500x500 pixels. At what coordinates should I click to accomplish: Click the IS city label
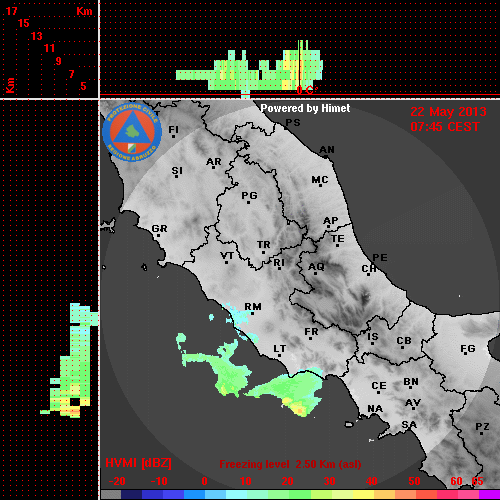[x=373, y=337]
